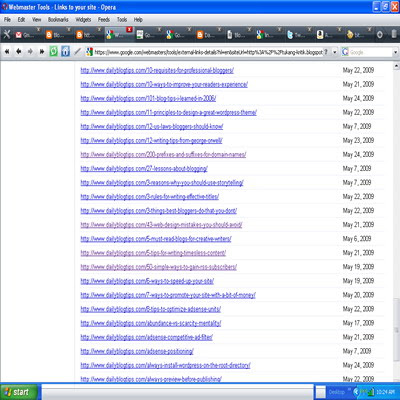Open the last tab with yellow smiley icon
The width and height of the screenshot is (400, 400).
click(x=359, y=35)
